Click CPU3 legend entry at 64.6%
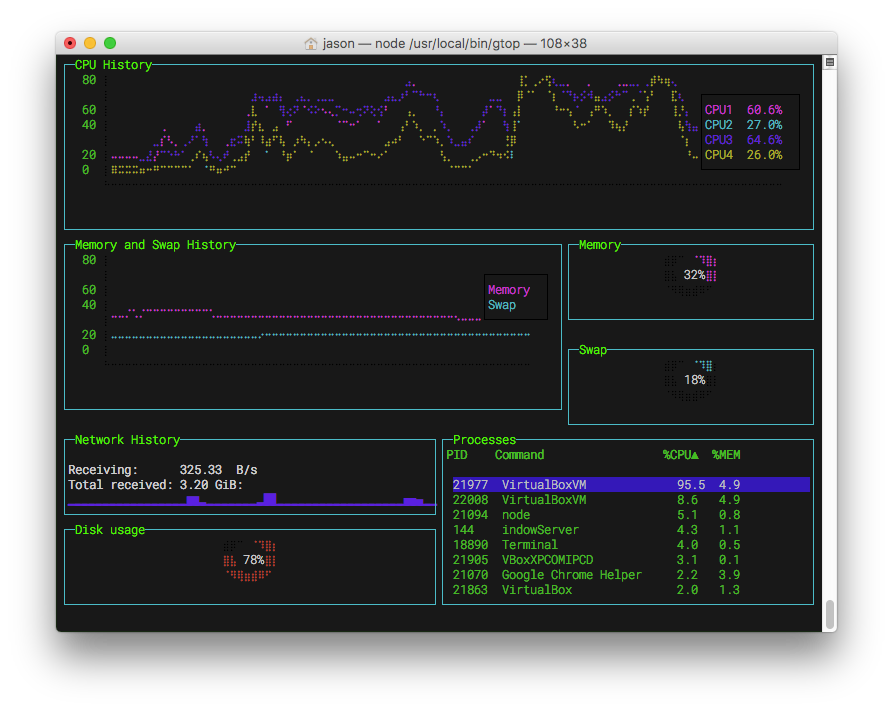 [x=743, y=140]
